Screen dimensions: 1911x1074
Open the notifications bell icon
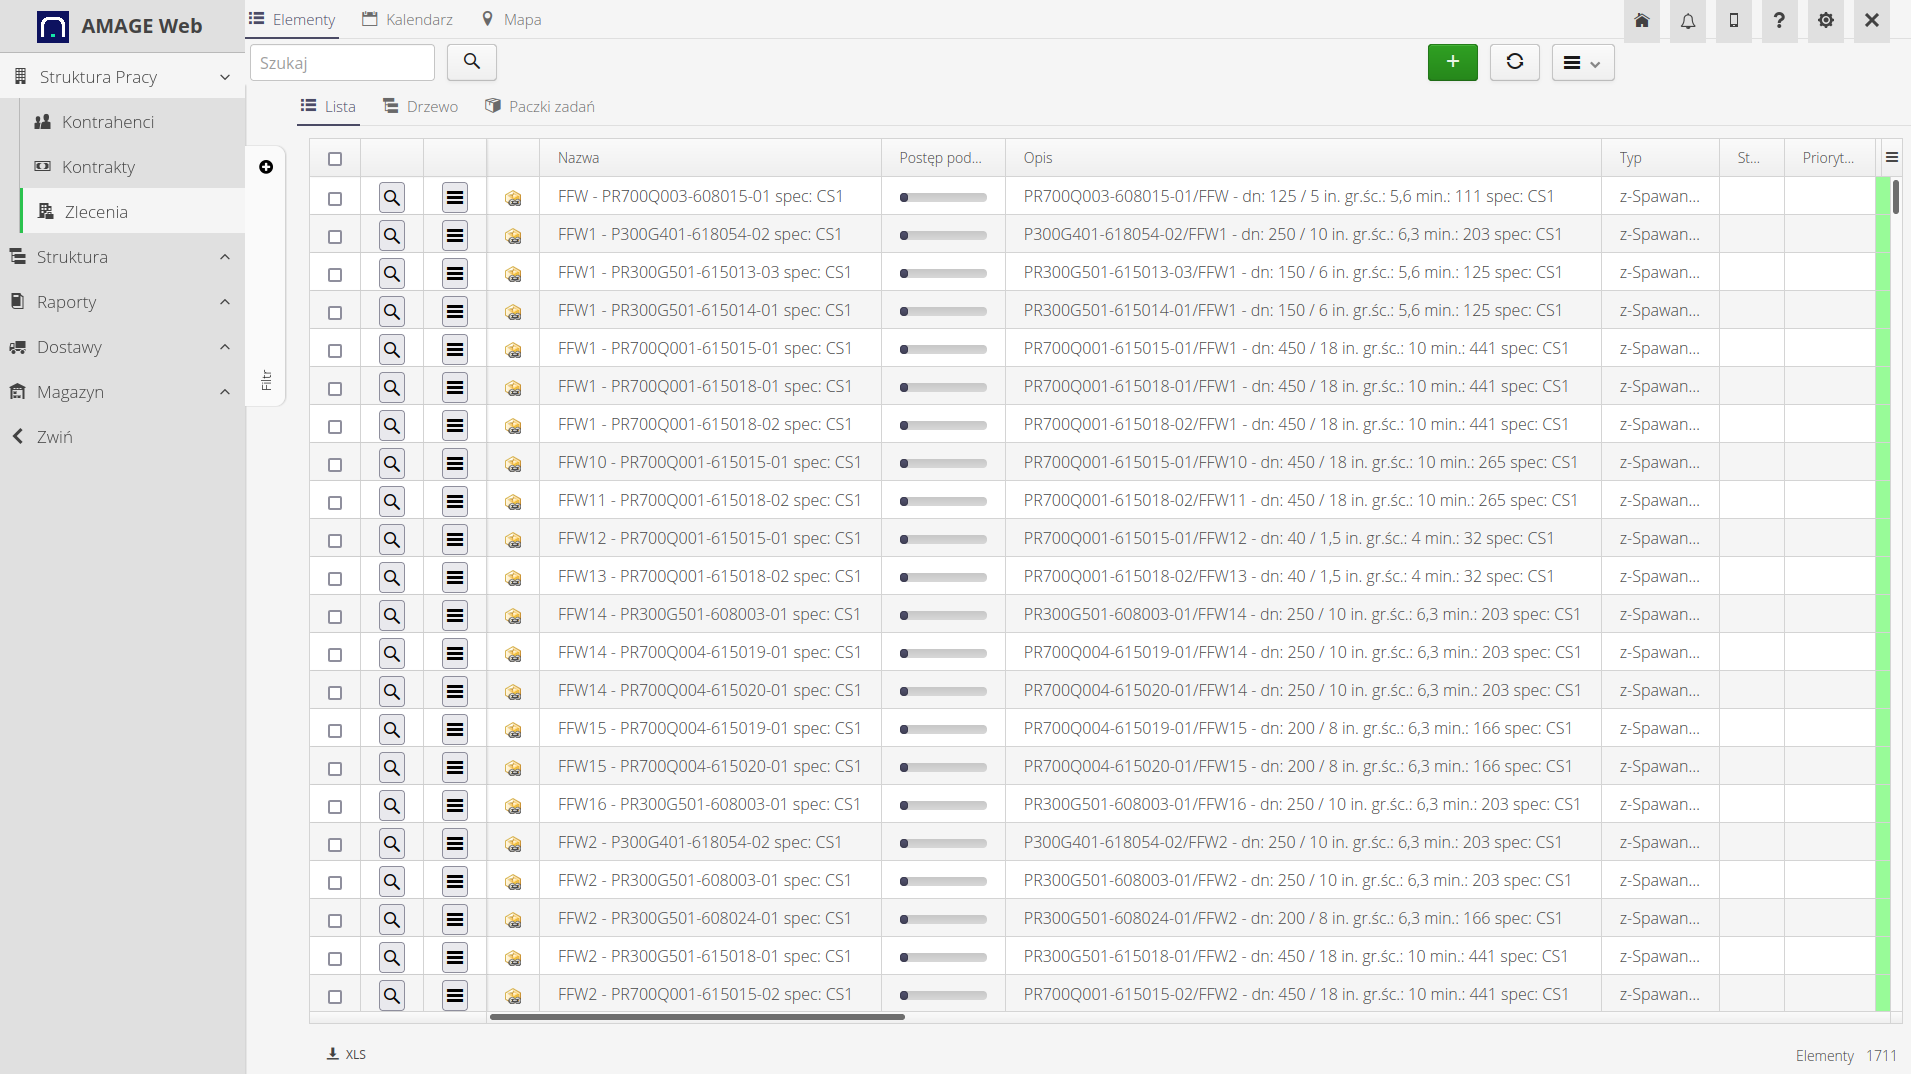click(x=1687, y=21)
